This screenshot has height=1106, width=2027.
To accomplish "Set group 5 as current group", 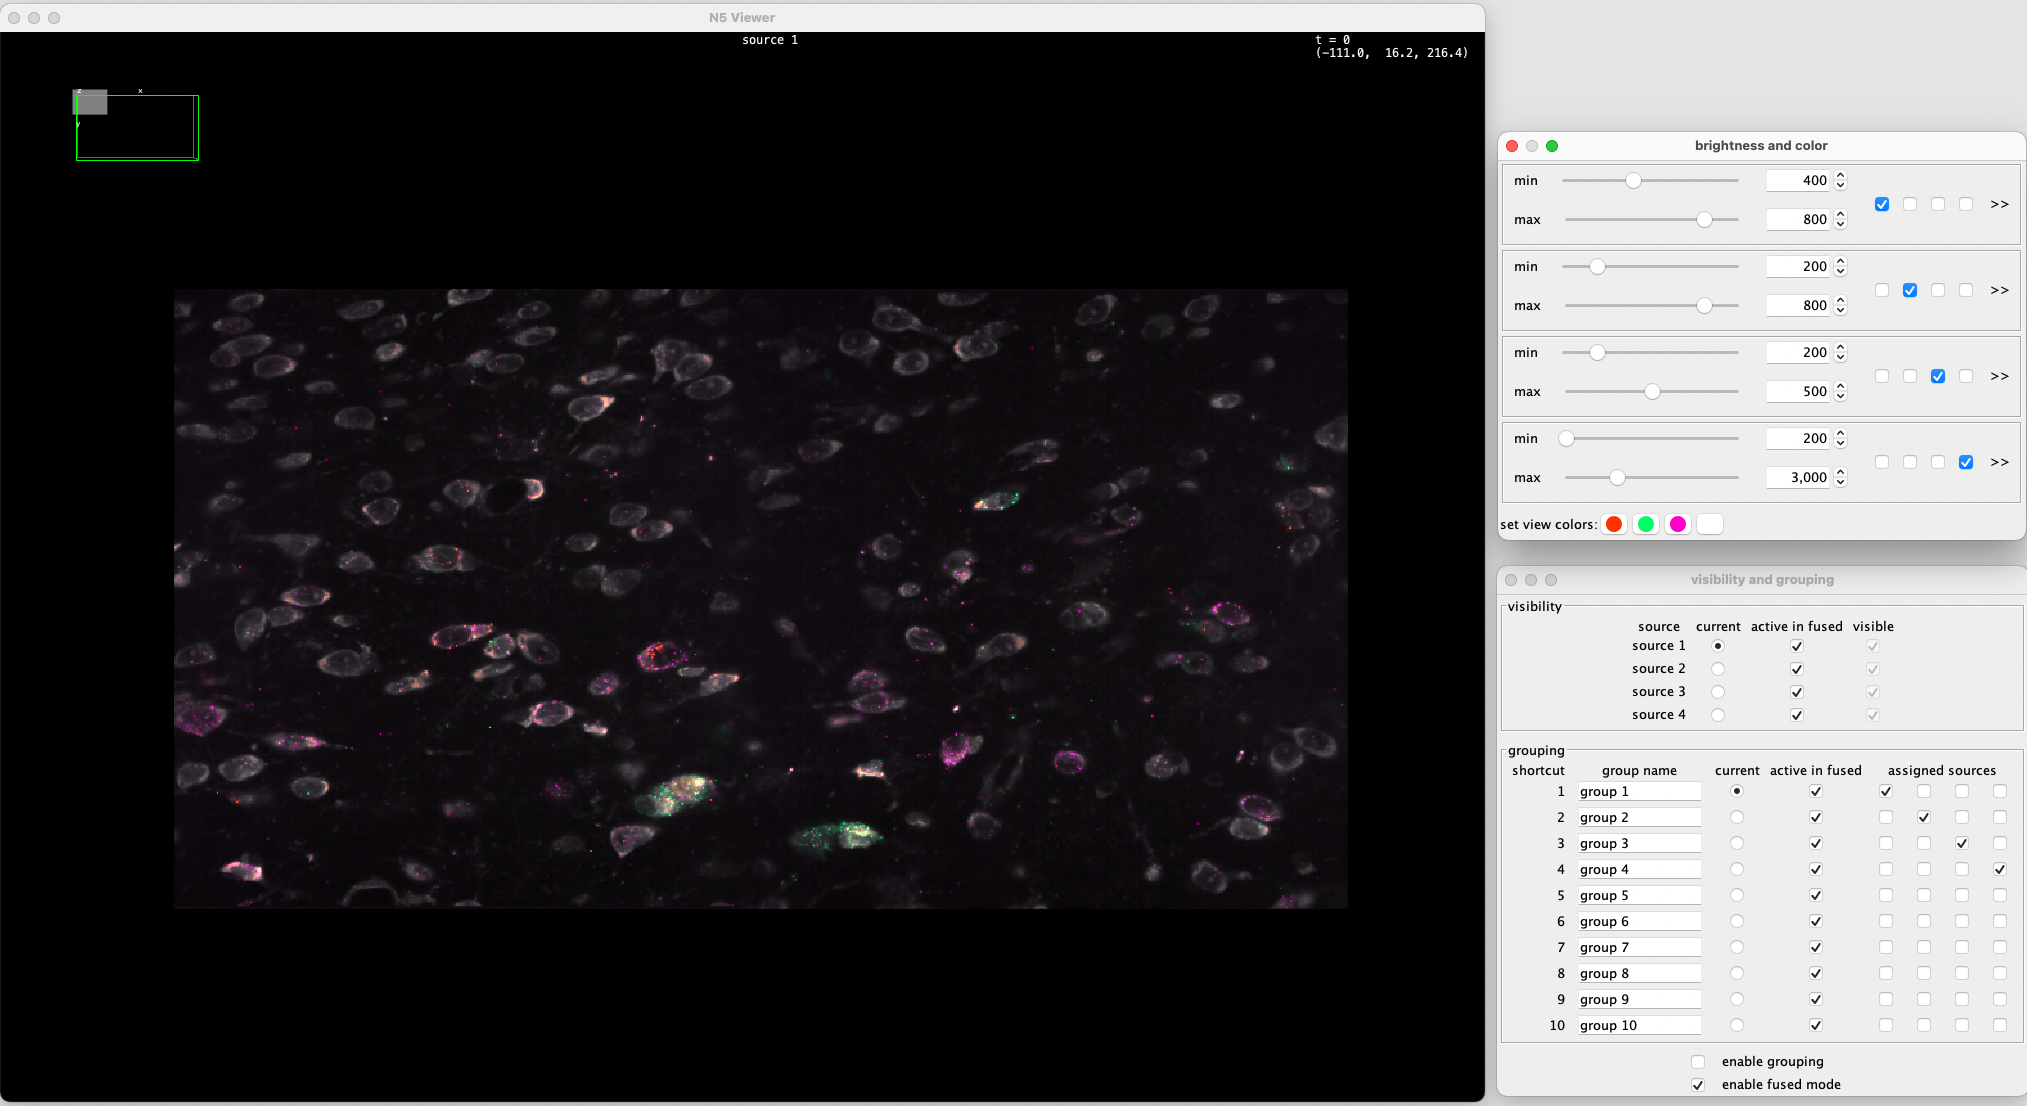I will pyautogui.click(x=1737, y=896).
